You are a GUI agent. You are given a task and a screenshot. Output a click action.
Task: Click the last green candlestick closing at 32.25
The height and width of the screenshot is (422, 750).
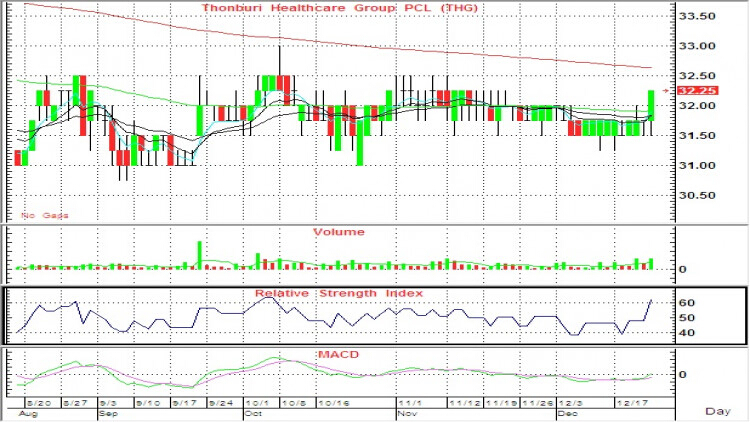pos(651,105)
